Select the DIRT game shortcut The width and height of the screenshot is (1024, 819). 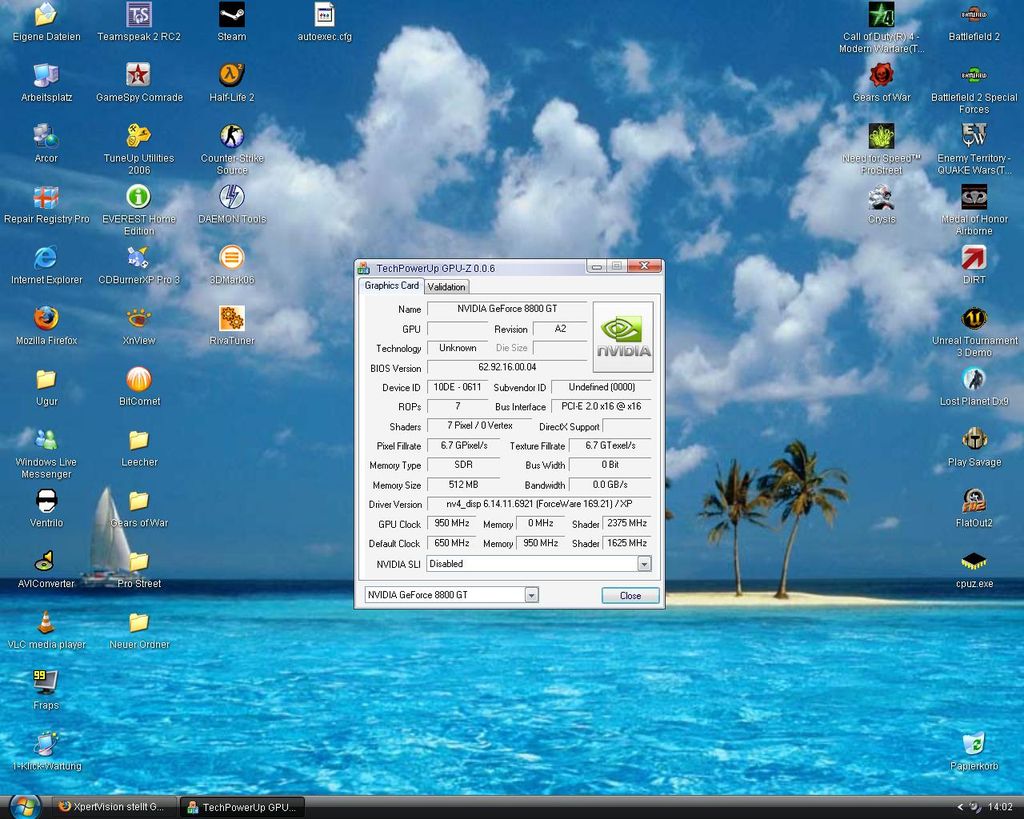[974, 257]
